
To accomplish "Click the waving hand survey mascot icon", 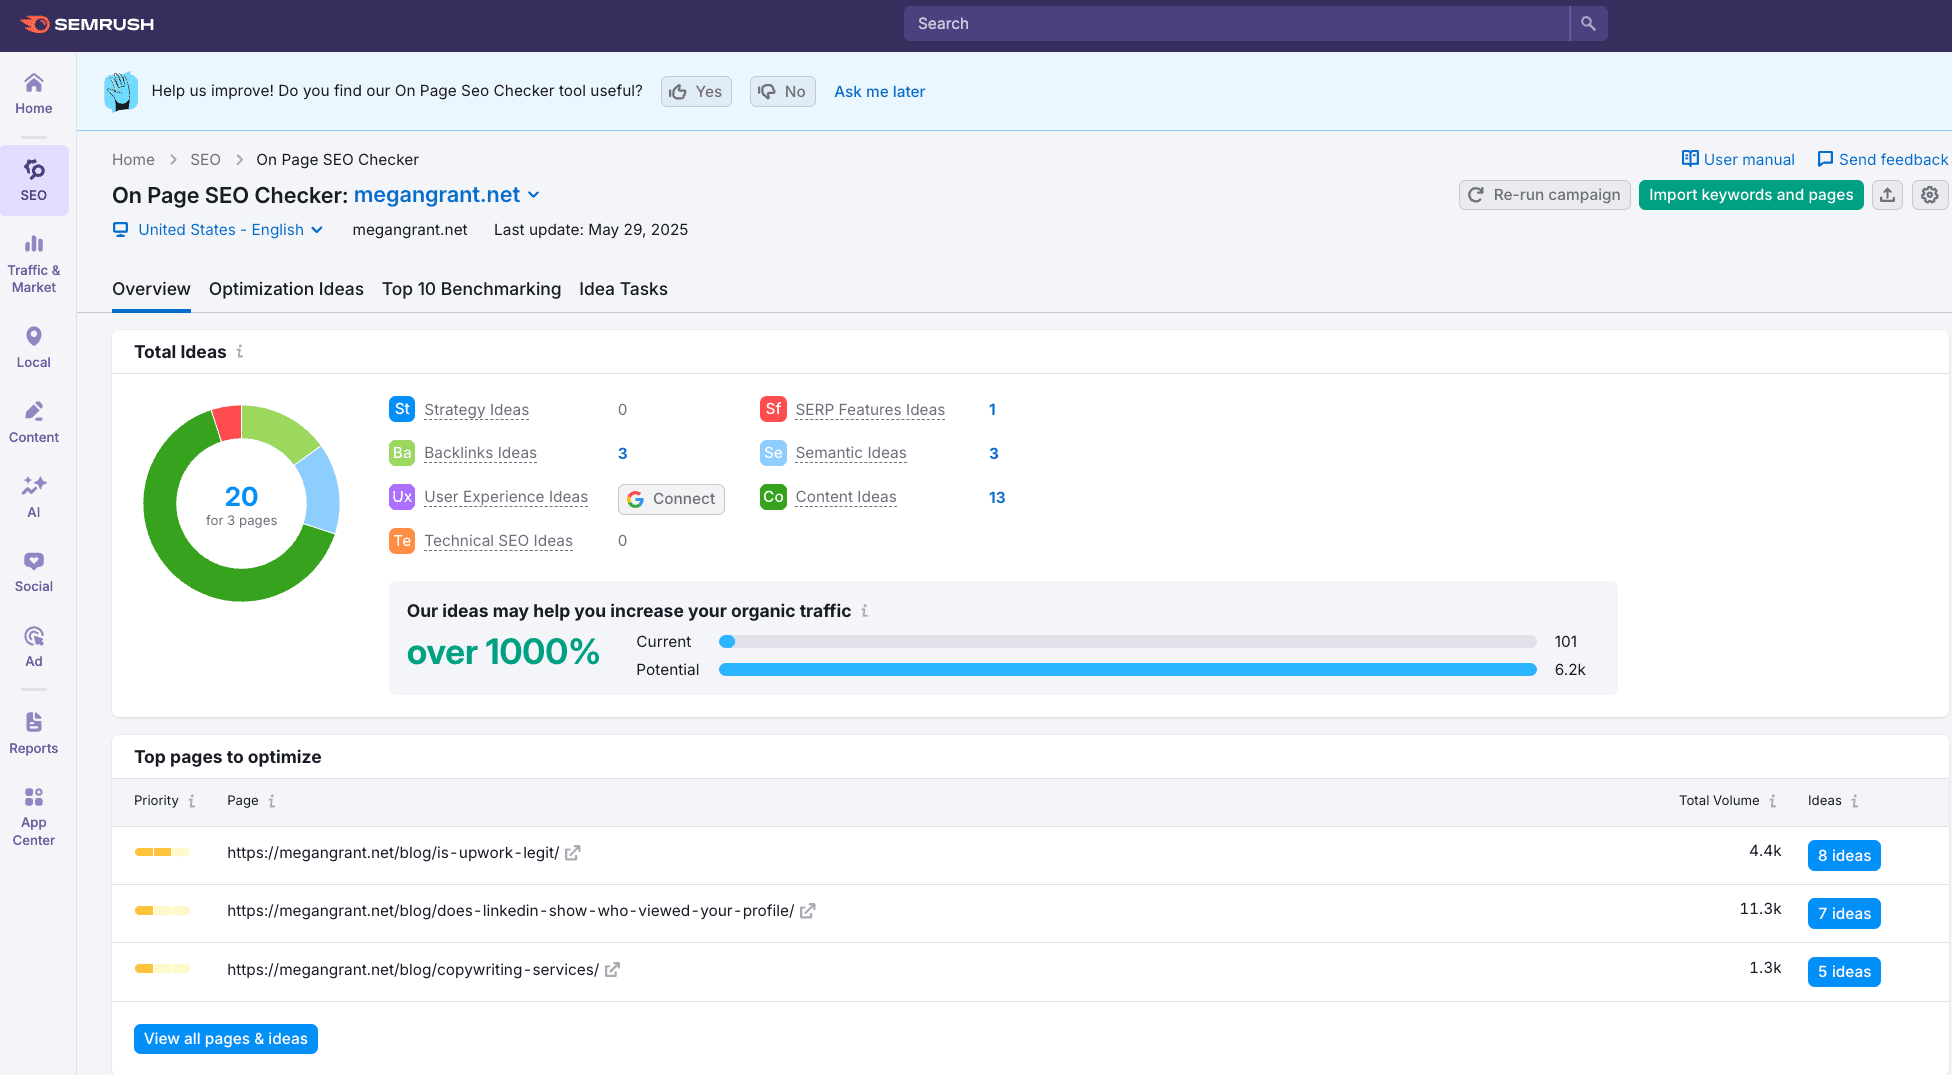I will [121, 92].
